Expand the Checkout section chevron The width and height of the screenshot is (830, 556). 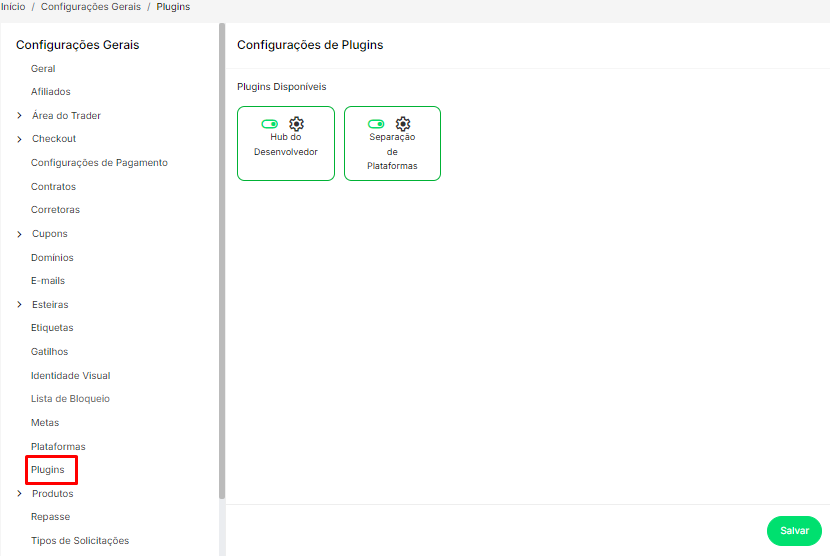pyautogui.click(x=20, y=139)
